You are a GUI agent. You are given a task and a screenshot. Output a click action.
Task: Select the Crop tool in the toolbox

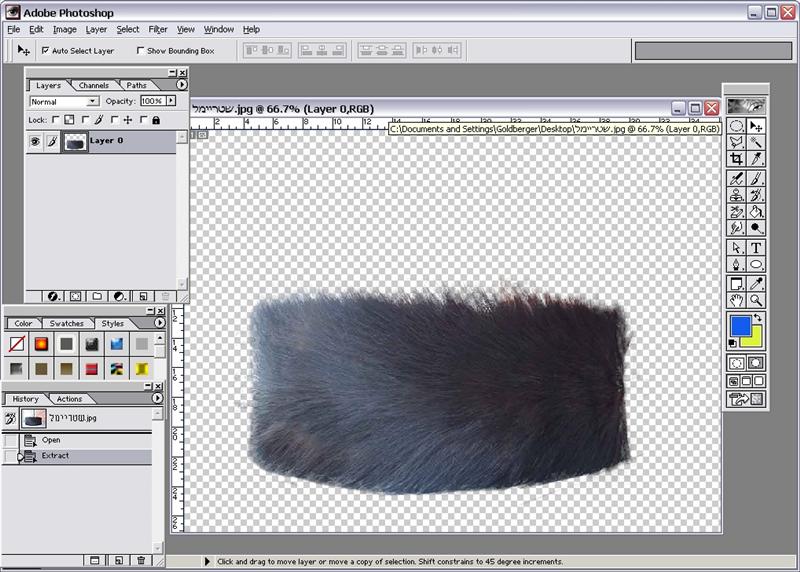[x=736, y=160]
